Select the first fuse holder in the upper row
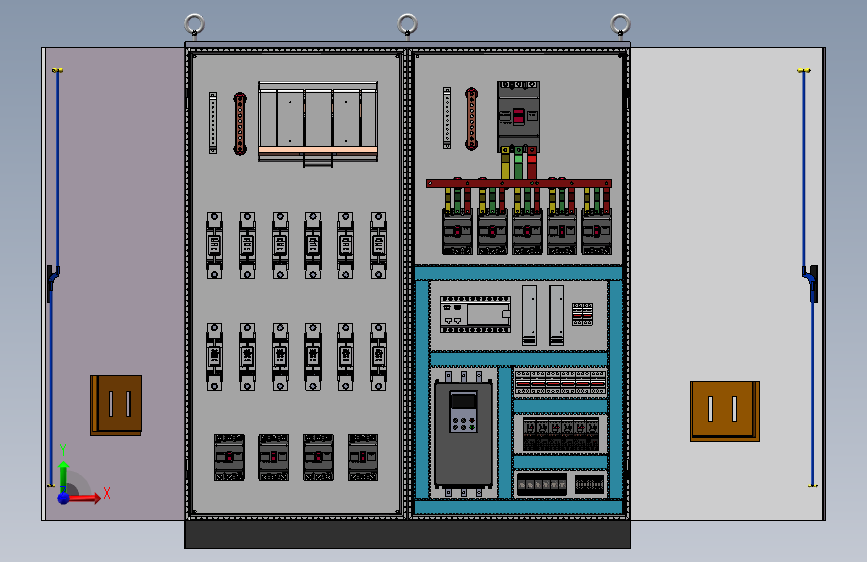867x562 pixels. [215, 245]
